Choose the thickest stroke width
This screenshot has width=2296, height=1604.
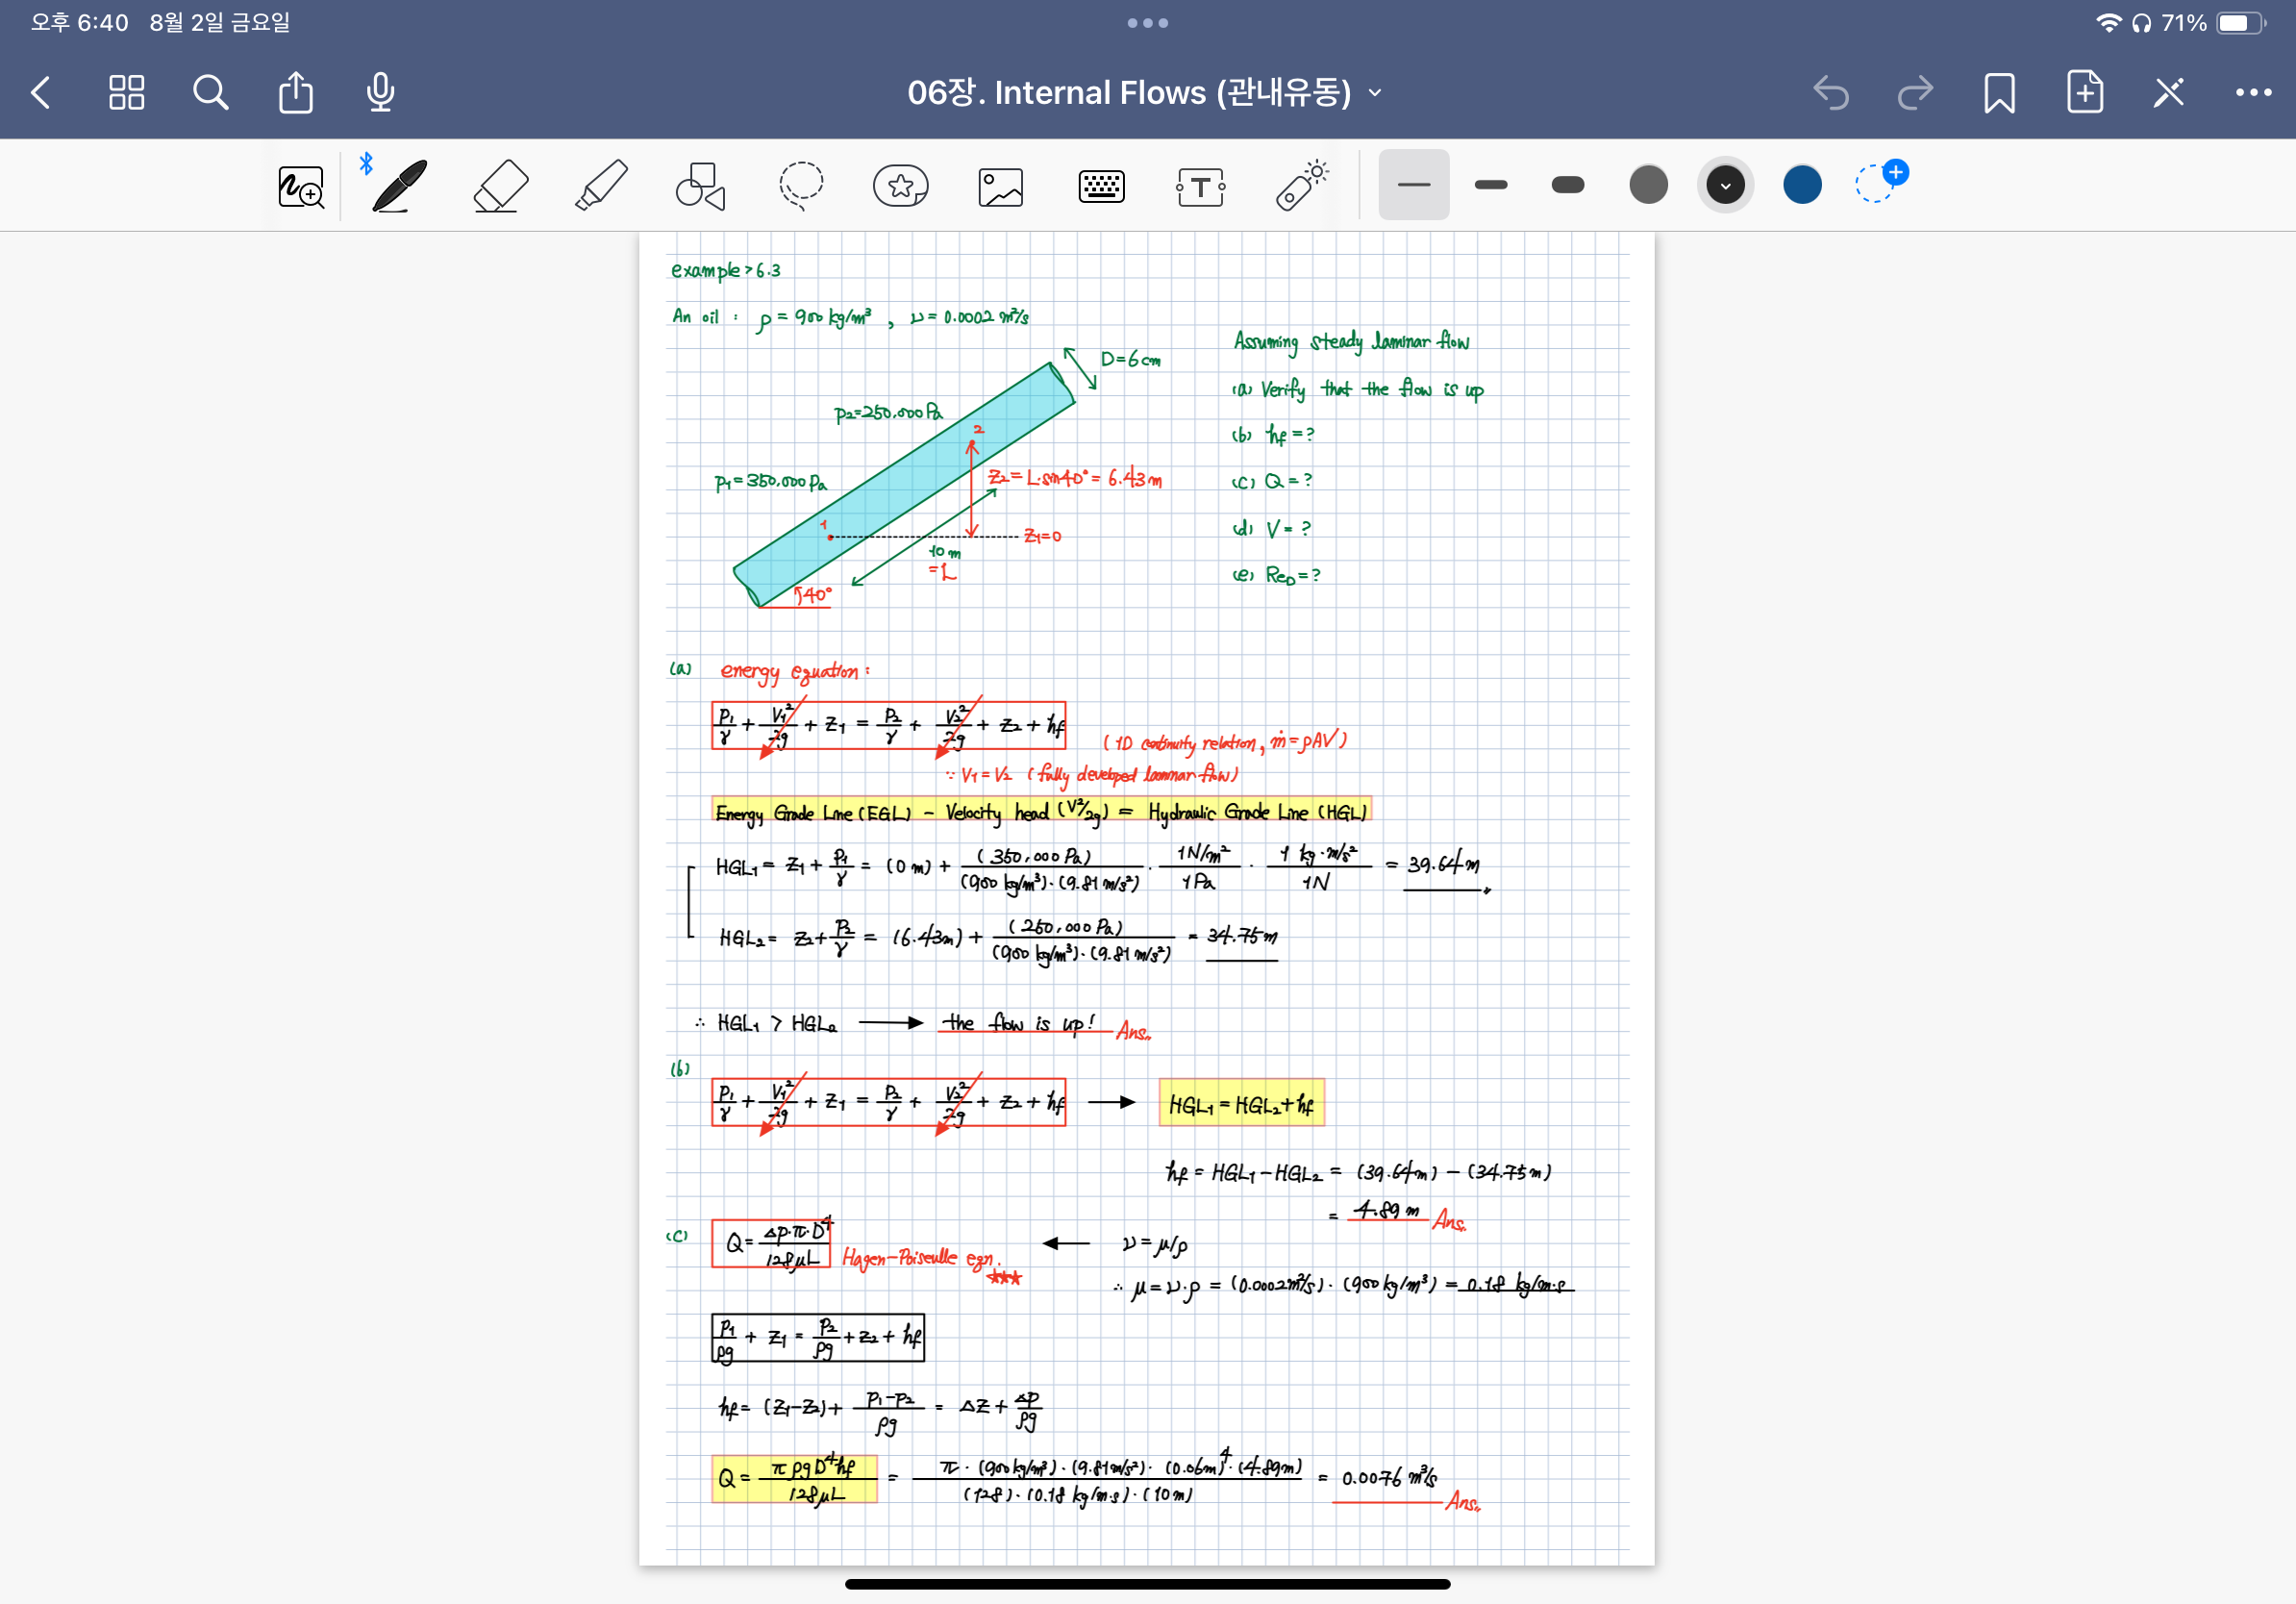point(1567,185)
